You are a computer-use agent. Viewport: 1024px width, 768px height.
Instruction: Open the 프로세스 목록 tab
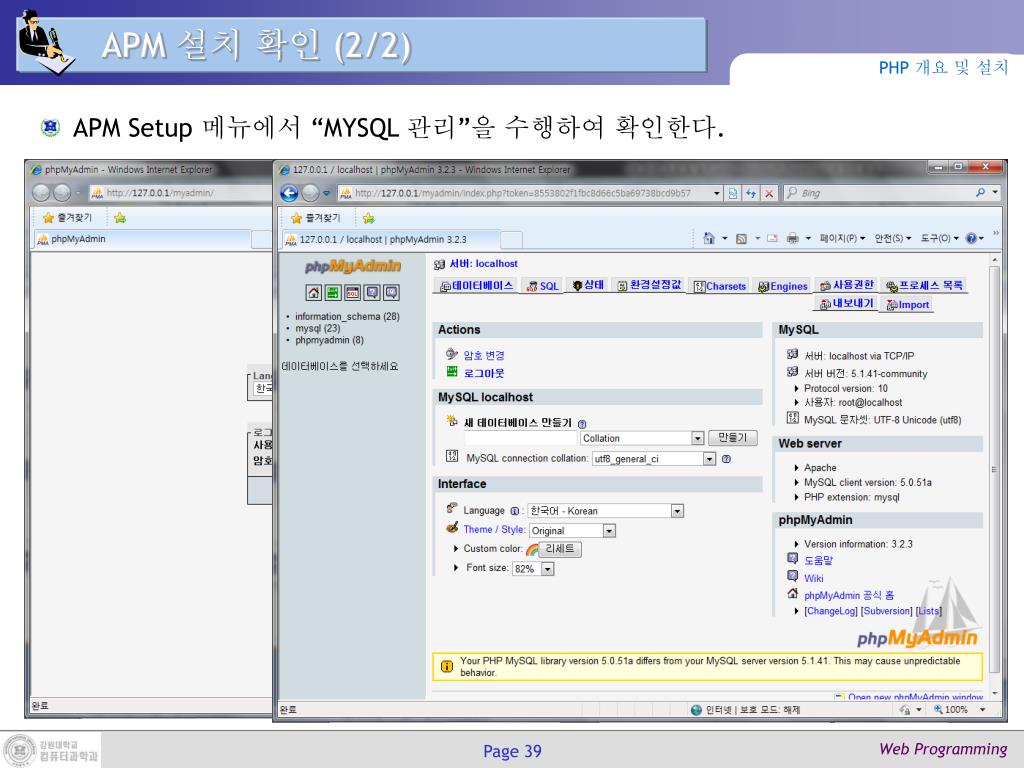click(x=924, y=285)
